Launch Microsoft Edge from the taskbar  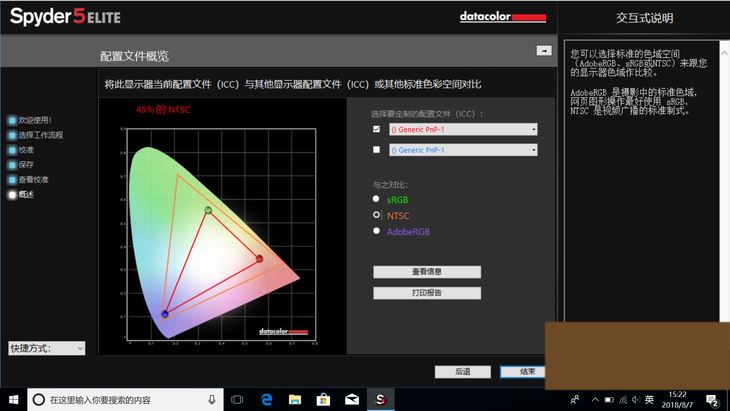266,400
